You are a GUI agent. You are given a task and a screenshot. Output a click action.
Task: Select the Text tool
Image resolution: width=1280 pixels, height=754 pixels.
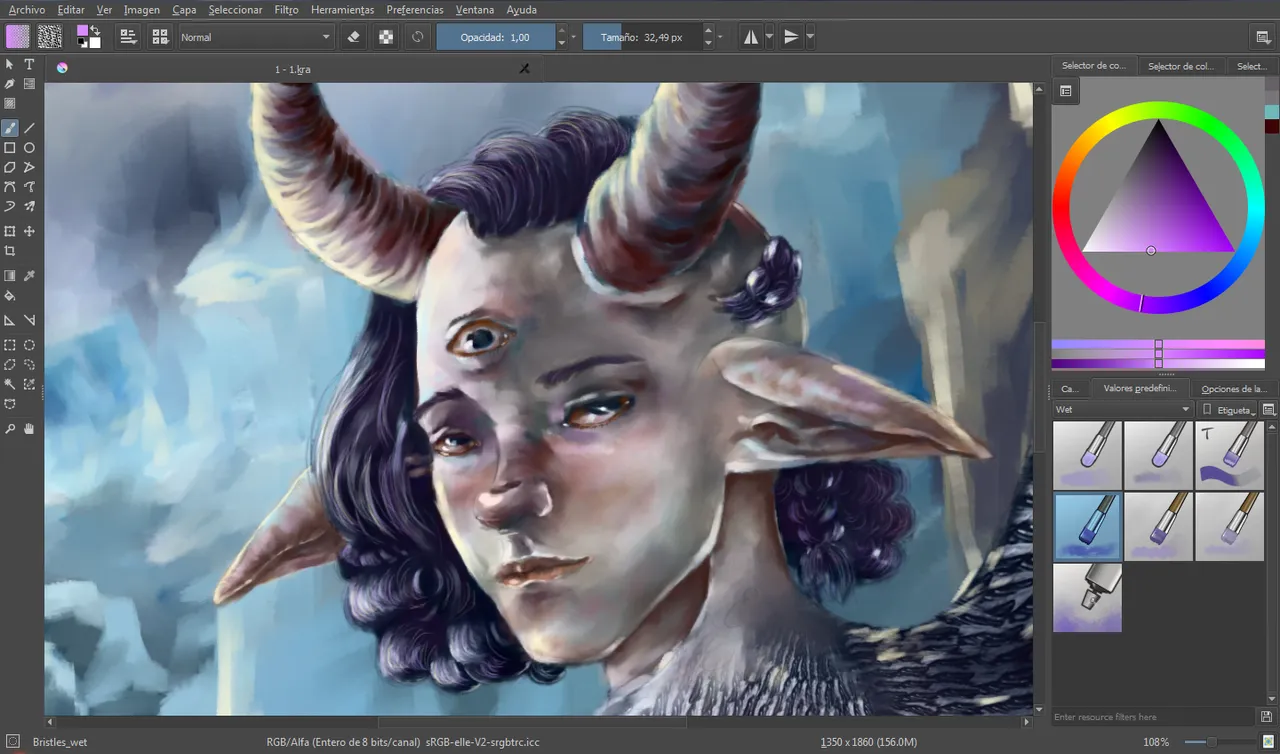tap(30, 64)
